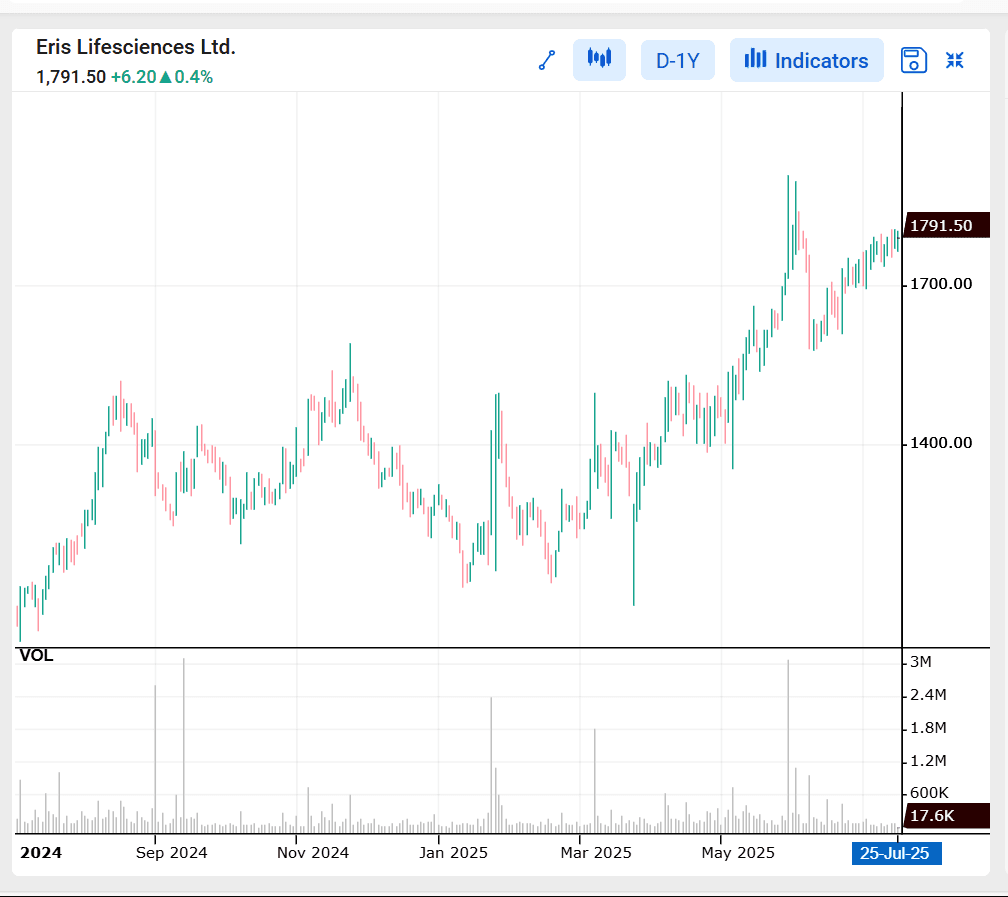
Task: Click the Jan 2025 axis label
Action: tap(453, 853)
